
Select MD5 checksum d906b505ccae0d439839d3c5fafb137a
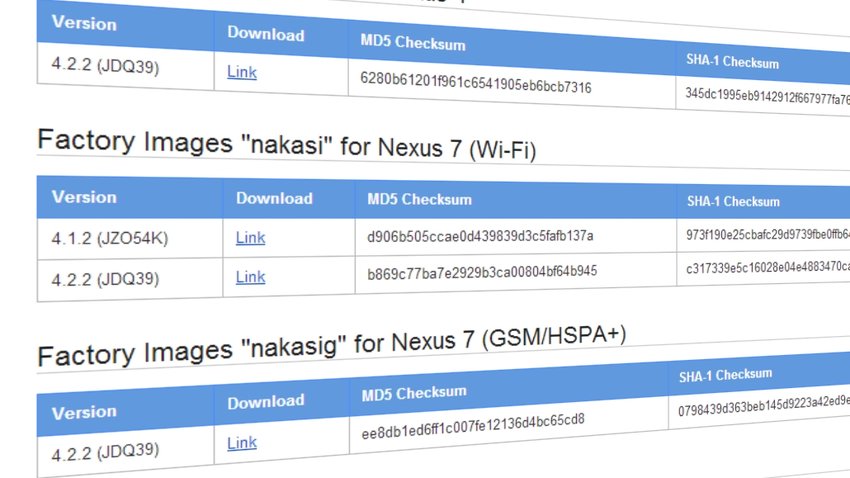pyautogui.click(x=480, y=236)
